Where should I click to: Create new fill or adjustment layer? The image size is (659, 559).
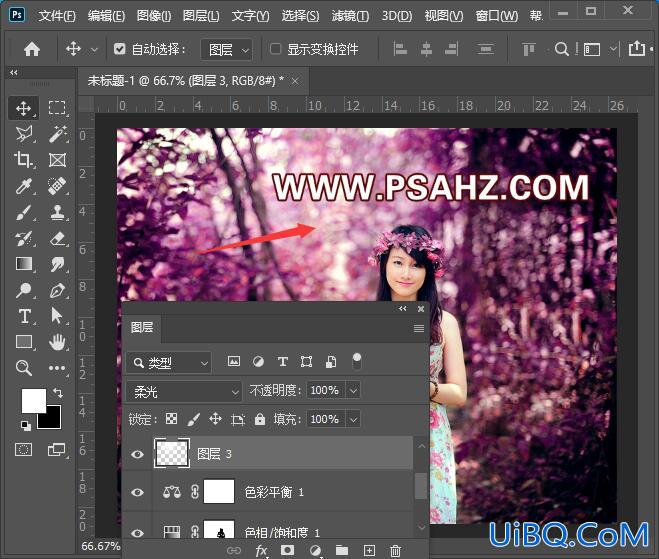(x=315, y=550)
